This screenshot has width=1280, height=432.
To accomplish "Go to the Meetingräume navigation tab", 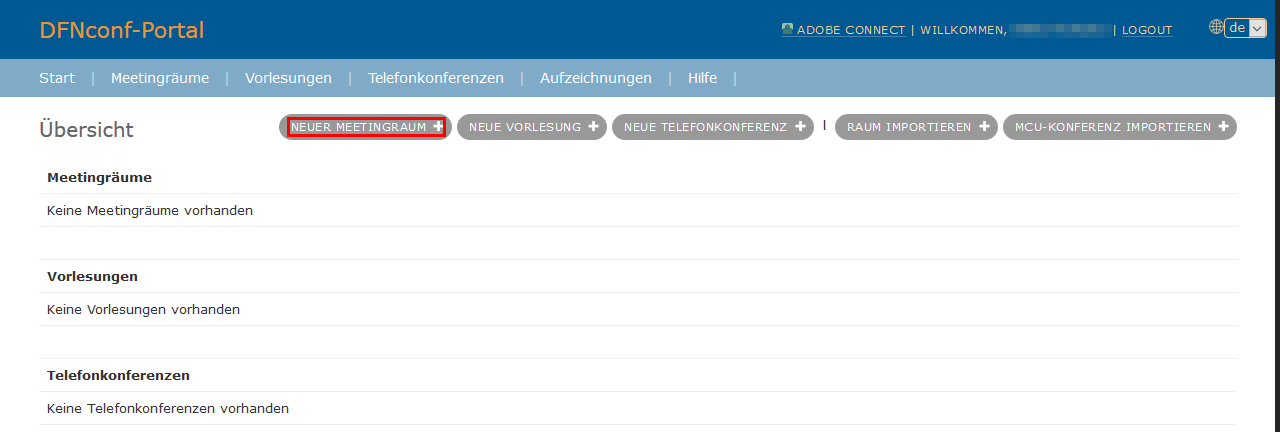I will coord(160,78).
